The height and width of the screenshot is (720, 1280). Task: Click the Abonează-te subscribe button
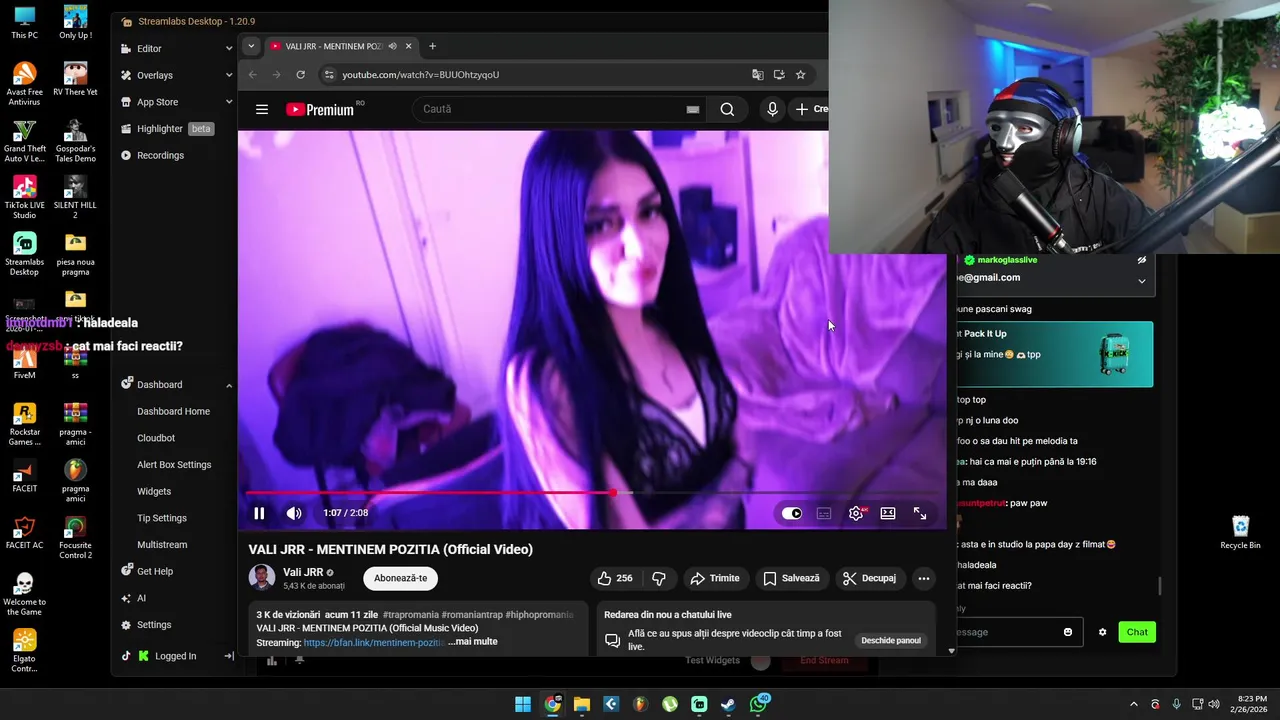(x=401, y=578)
